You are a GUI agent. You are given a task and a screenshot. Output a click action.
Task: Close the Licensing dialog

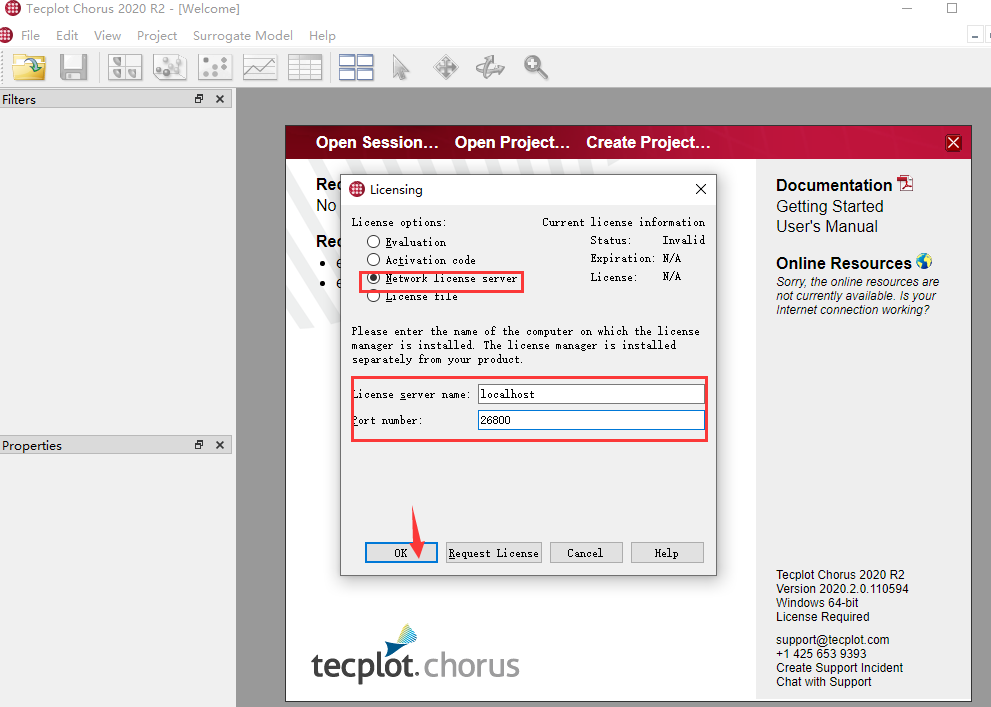tap(701, 189)
